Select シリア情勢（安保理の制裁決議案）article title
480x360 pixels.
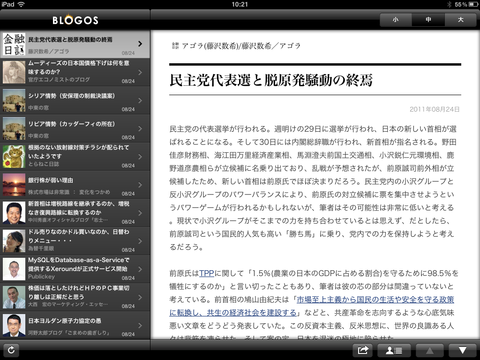(x=72, y=96)
